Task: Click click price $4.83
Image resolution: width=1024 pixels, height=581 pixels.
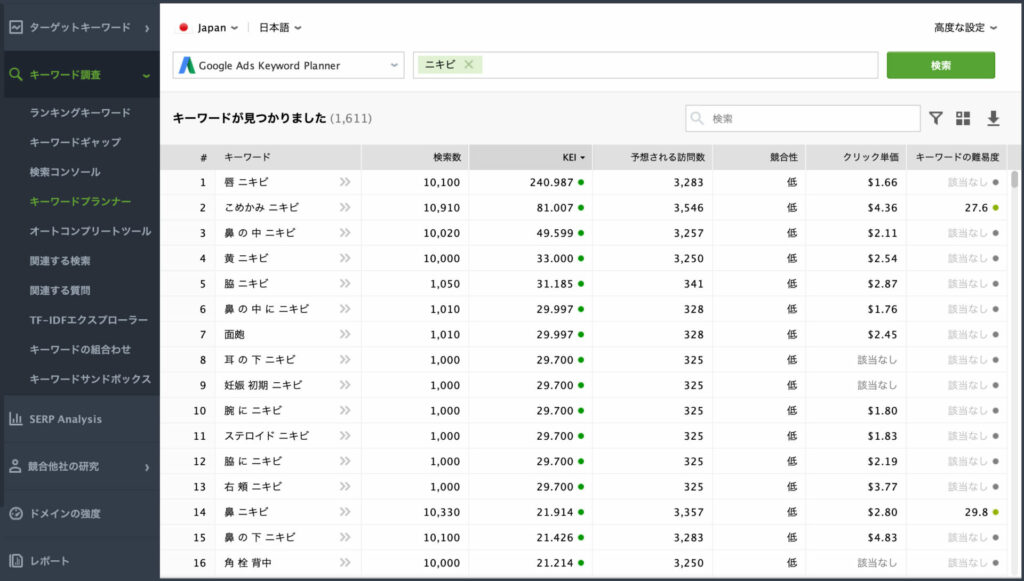Action: click(882, 538)
